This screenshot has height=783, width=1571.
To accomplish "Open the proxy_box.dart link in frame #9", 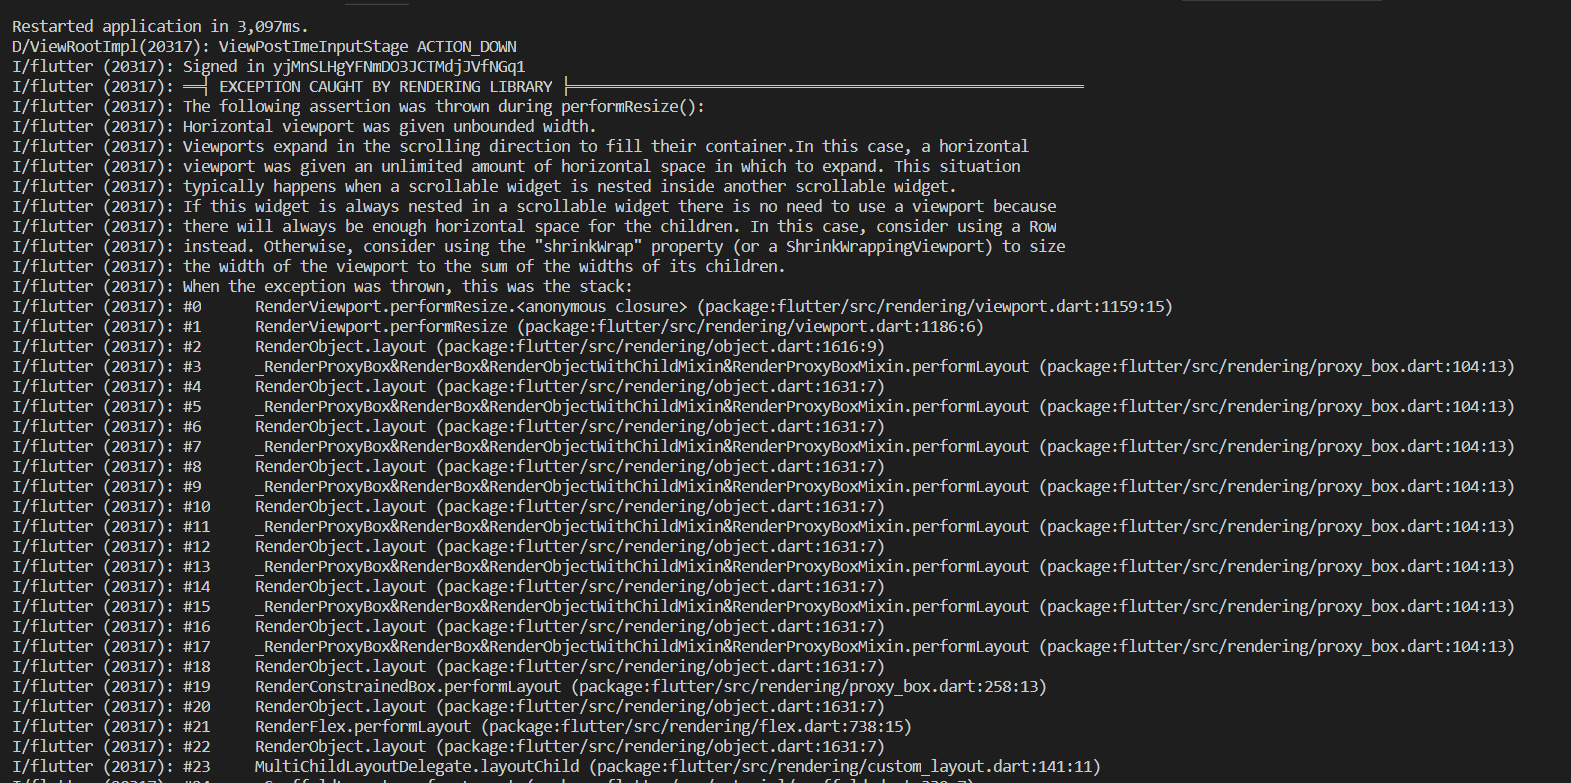I will pos(1276,487).
